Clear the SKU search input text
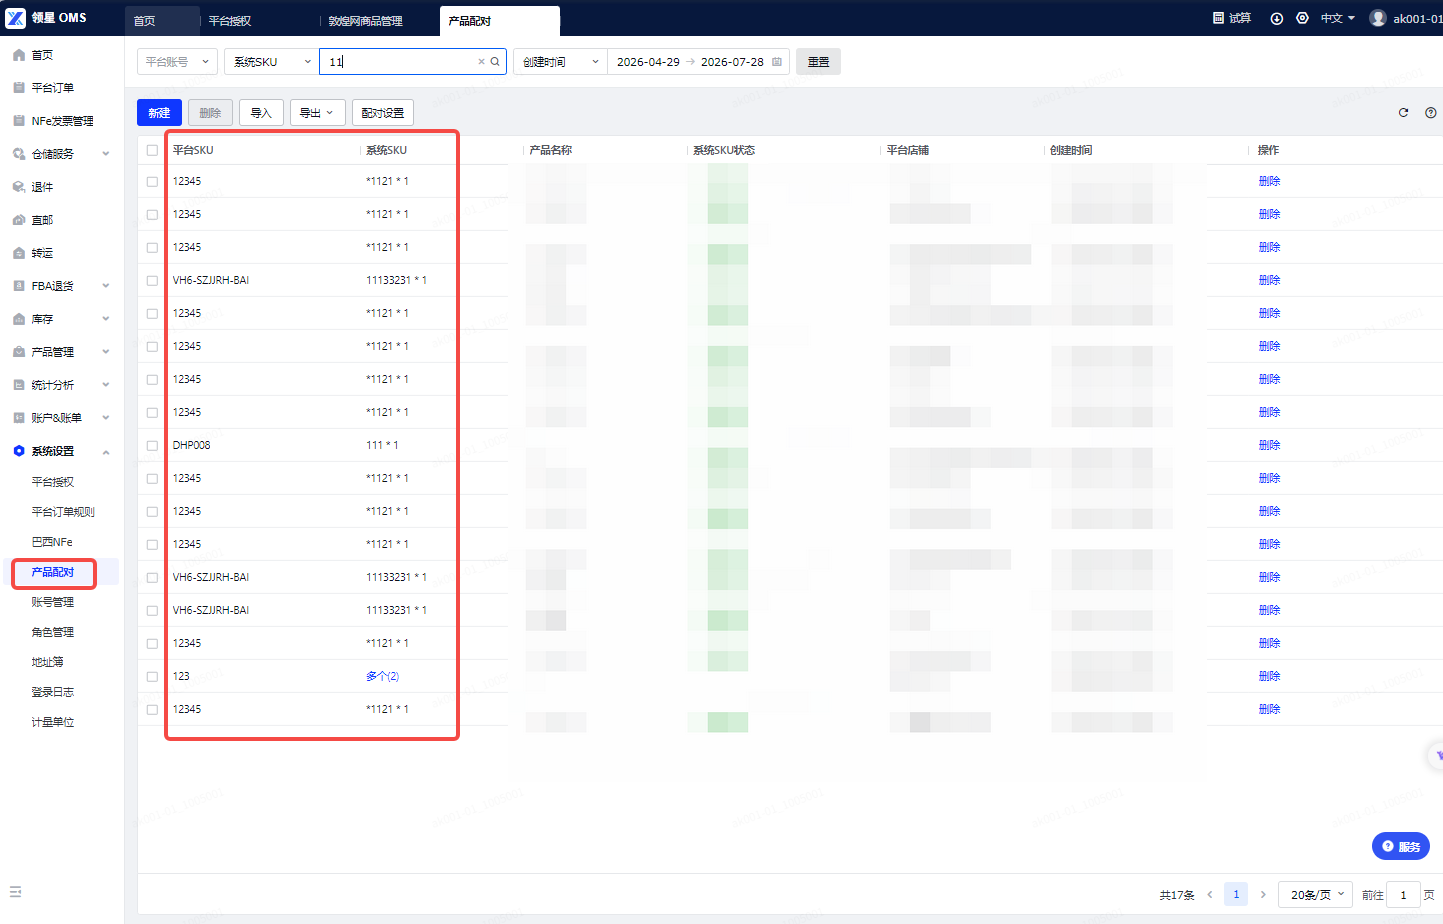 pyautogui.click(x=481, y=62)
